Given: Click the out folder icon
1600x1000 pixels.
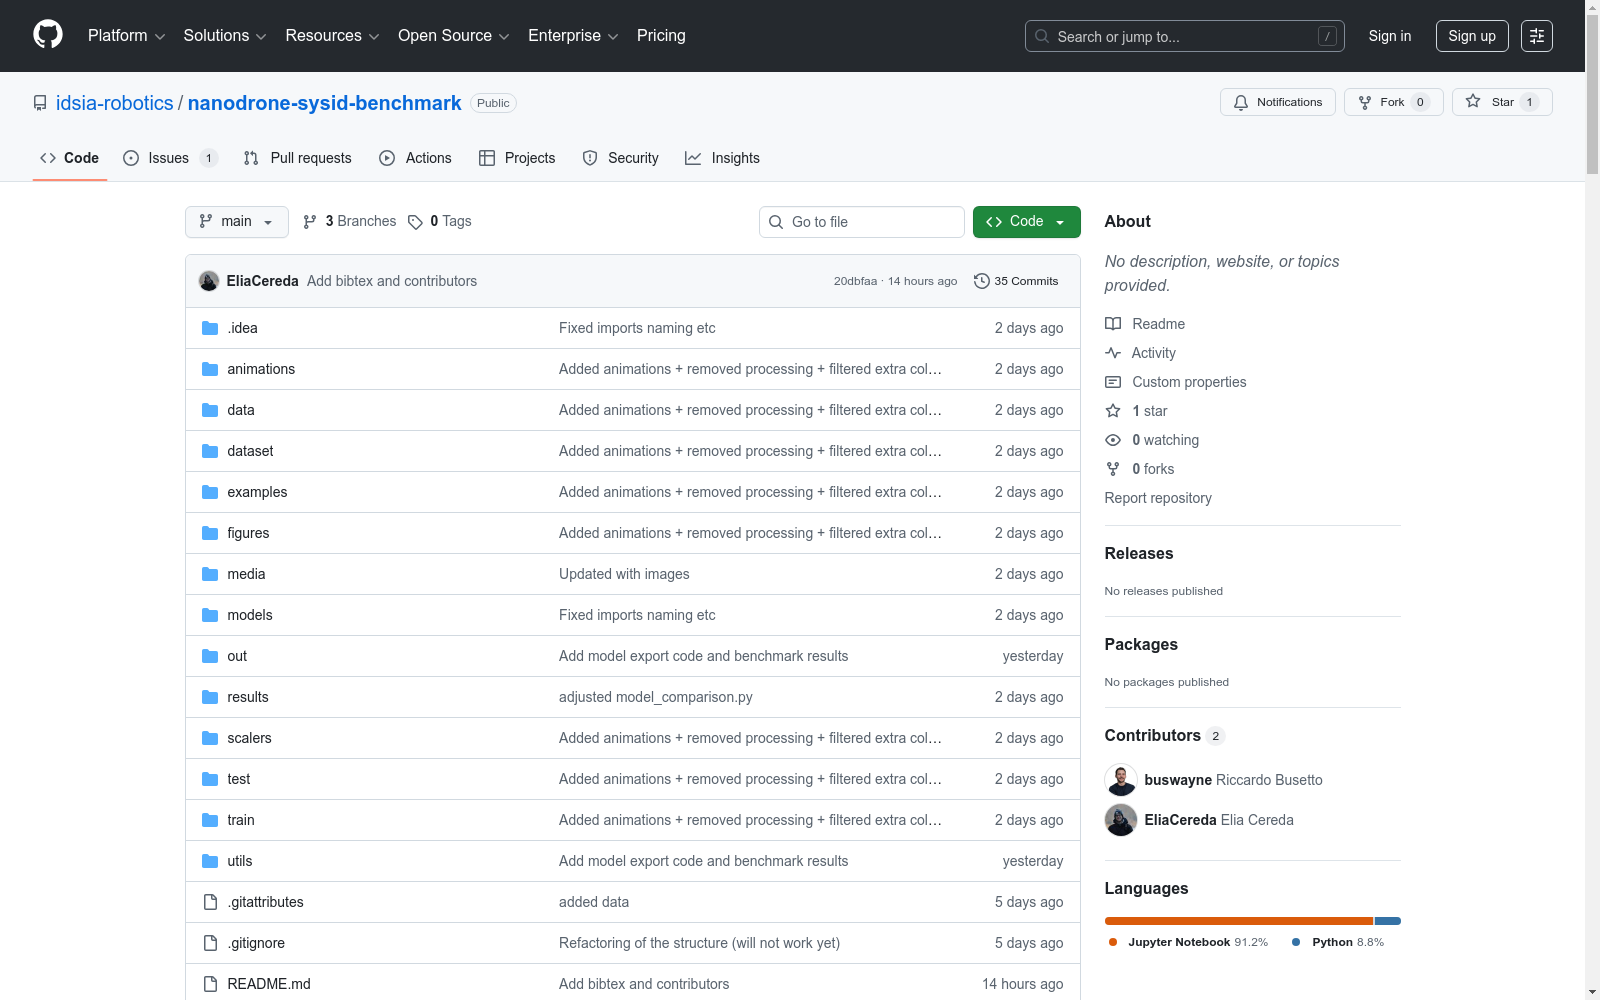Looking at the screenshot, I should [210, 656].
